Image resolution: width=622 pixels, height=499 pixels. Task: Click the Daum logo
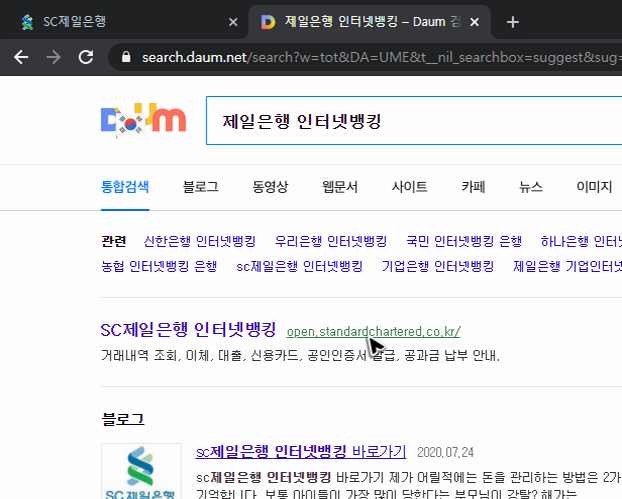(x=143, y=120)
